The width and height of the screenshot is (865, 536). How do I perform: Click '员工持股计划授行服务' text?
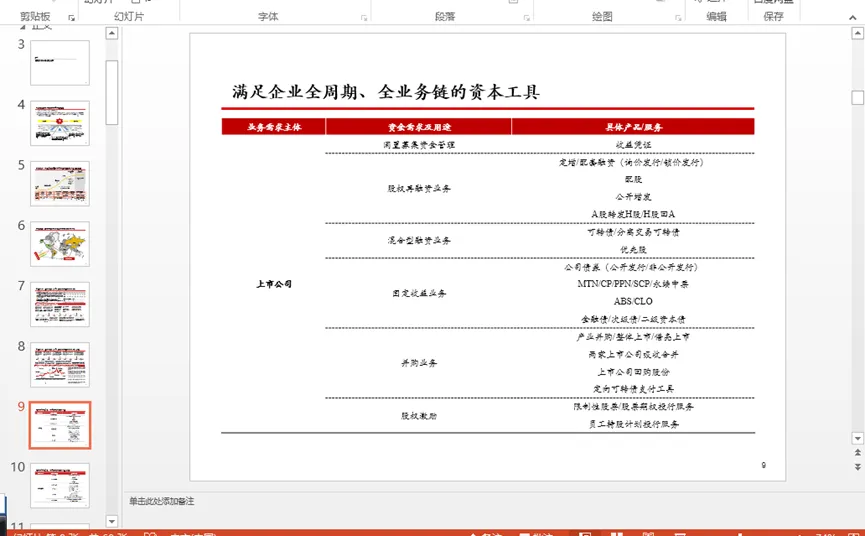[633, 424]
